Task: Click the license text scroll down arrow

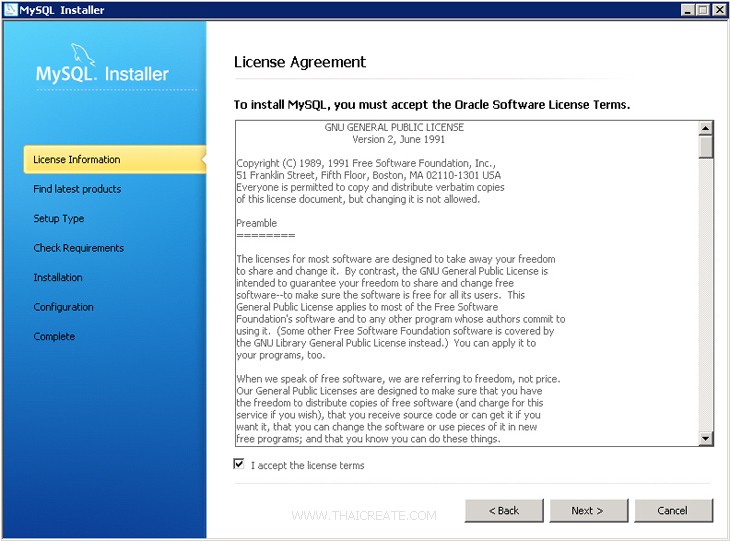Action: (706, 438)
